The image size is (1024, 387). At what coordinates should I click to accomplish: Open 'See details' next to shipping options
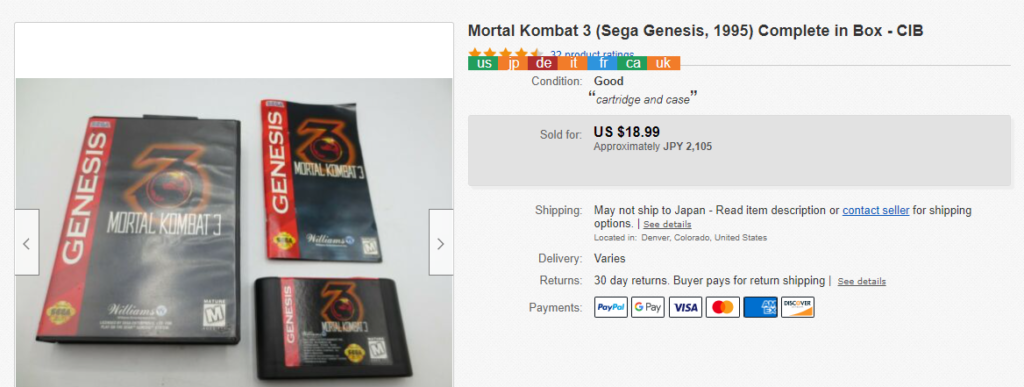pos(667,224)
